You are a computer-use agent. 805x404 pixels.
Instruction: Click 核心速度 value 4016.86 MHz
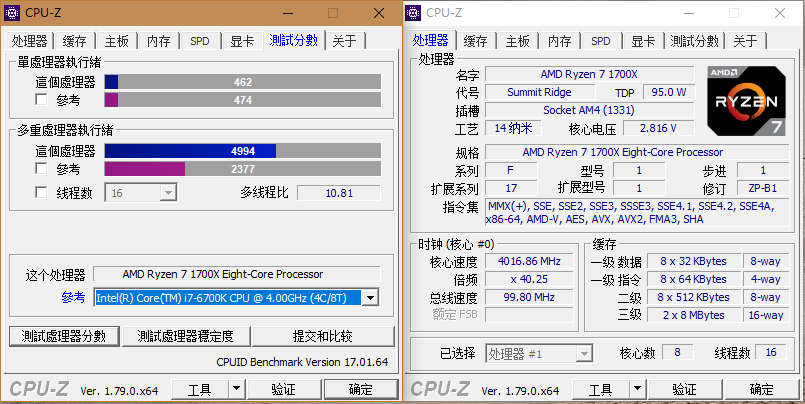[529, 261]
